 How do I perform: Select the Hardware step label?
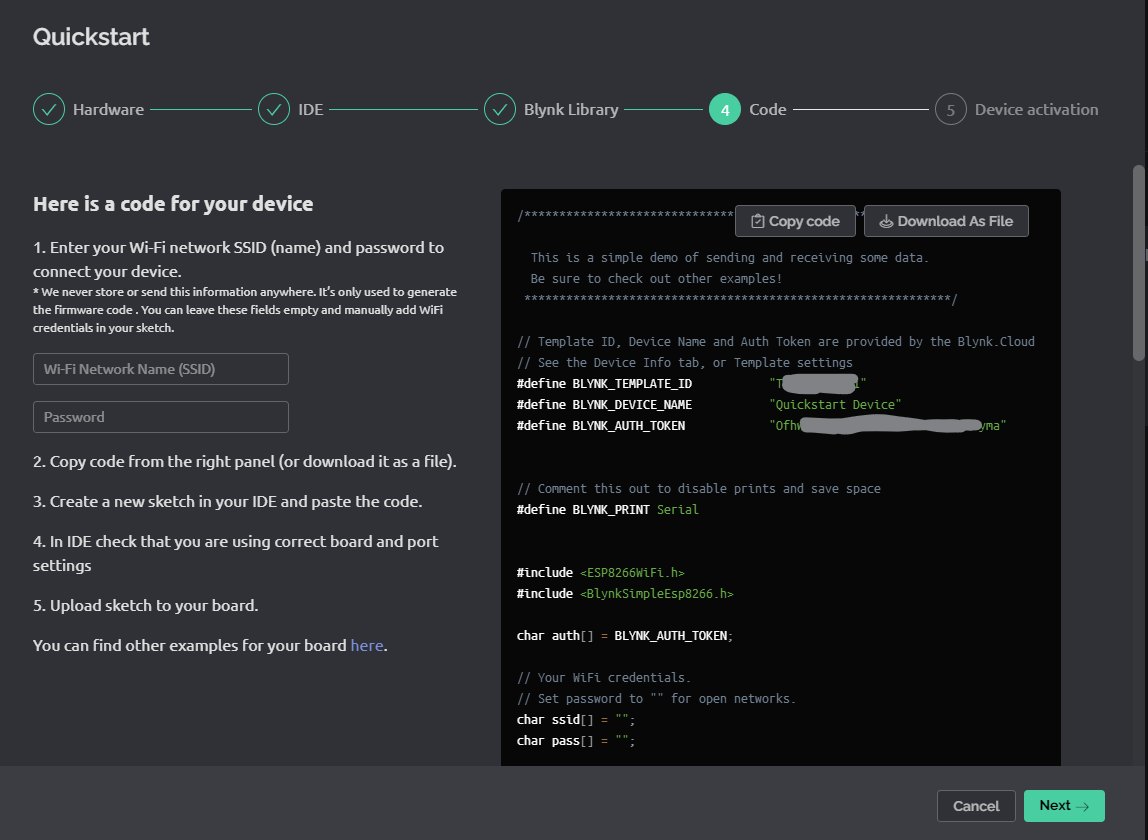pyautogui.click(x=108, y=110)
